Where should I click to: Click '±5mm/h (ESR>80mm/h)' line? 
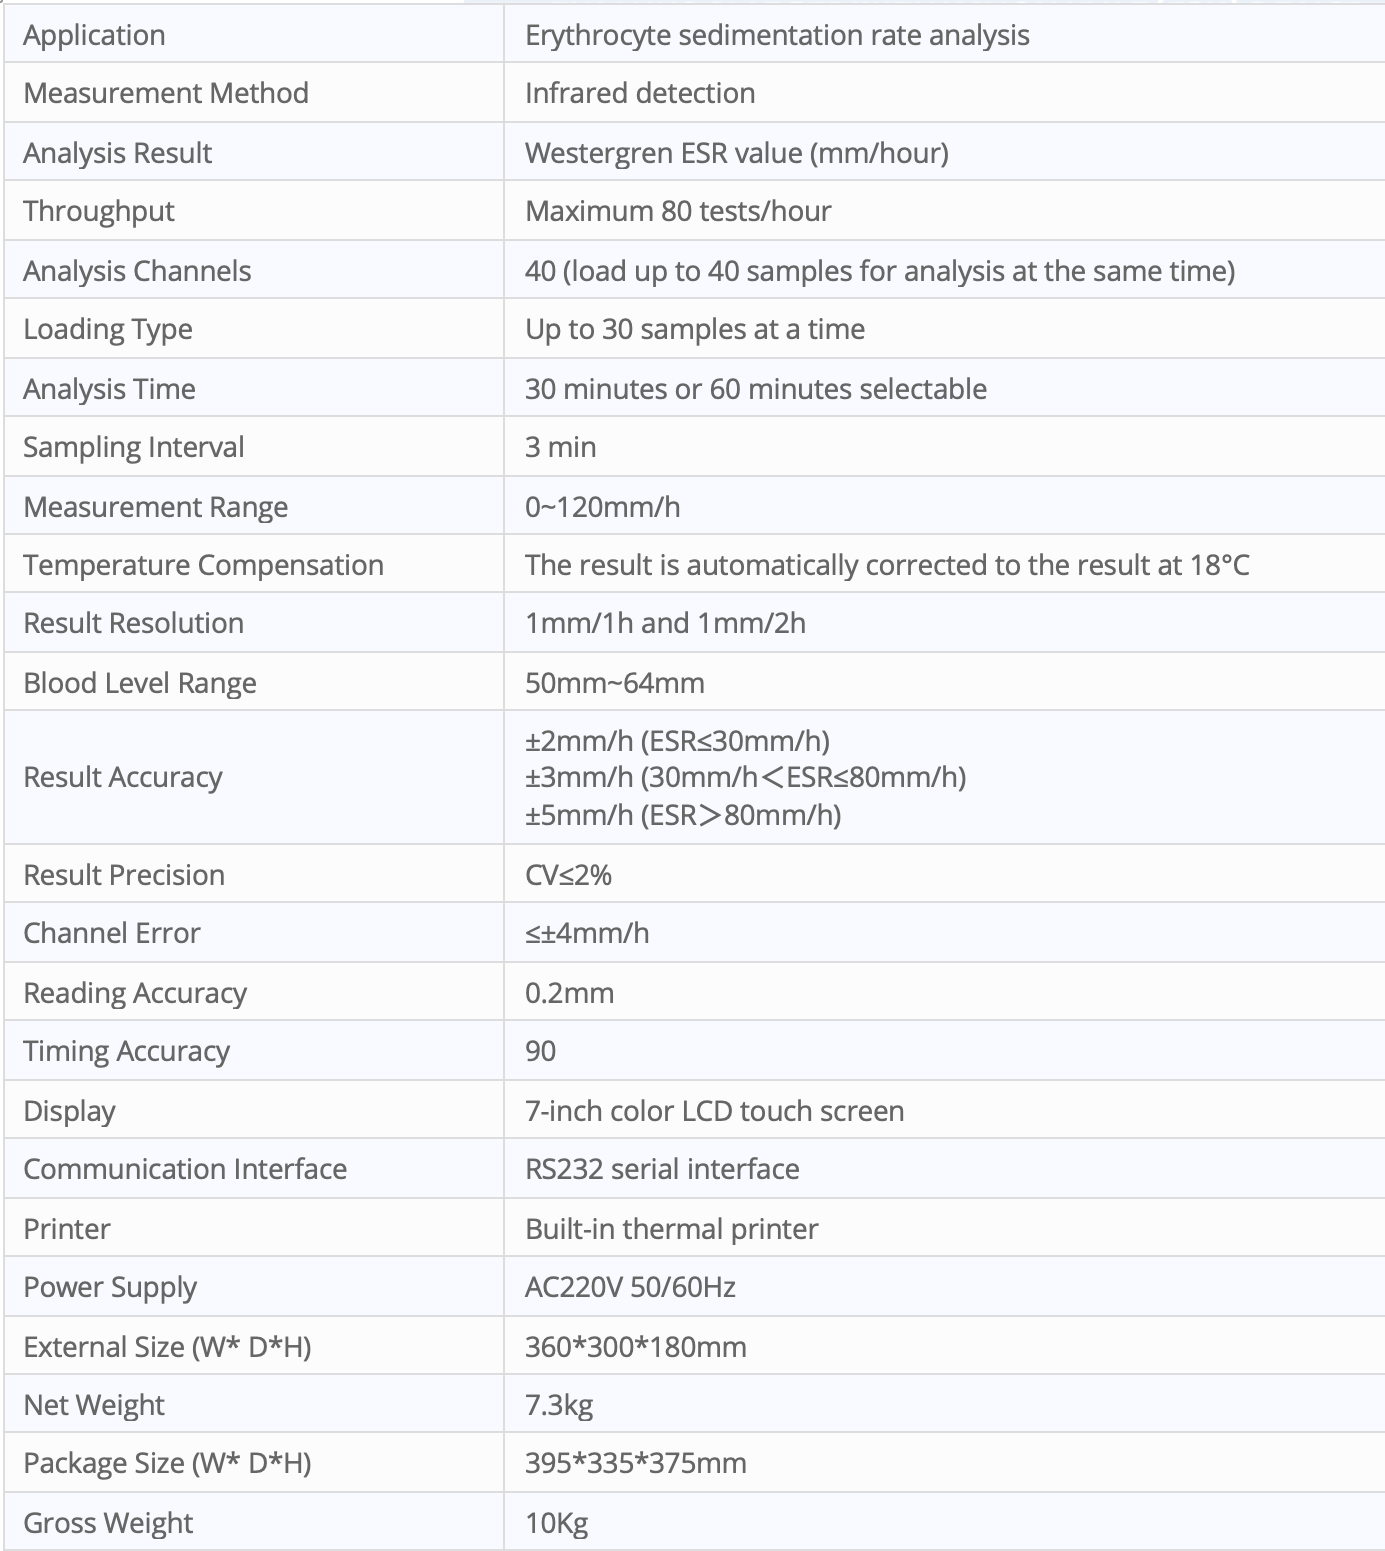tap(683, 815)
